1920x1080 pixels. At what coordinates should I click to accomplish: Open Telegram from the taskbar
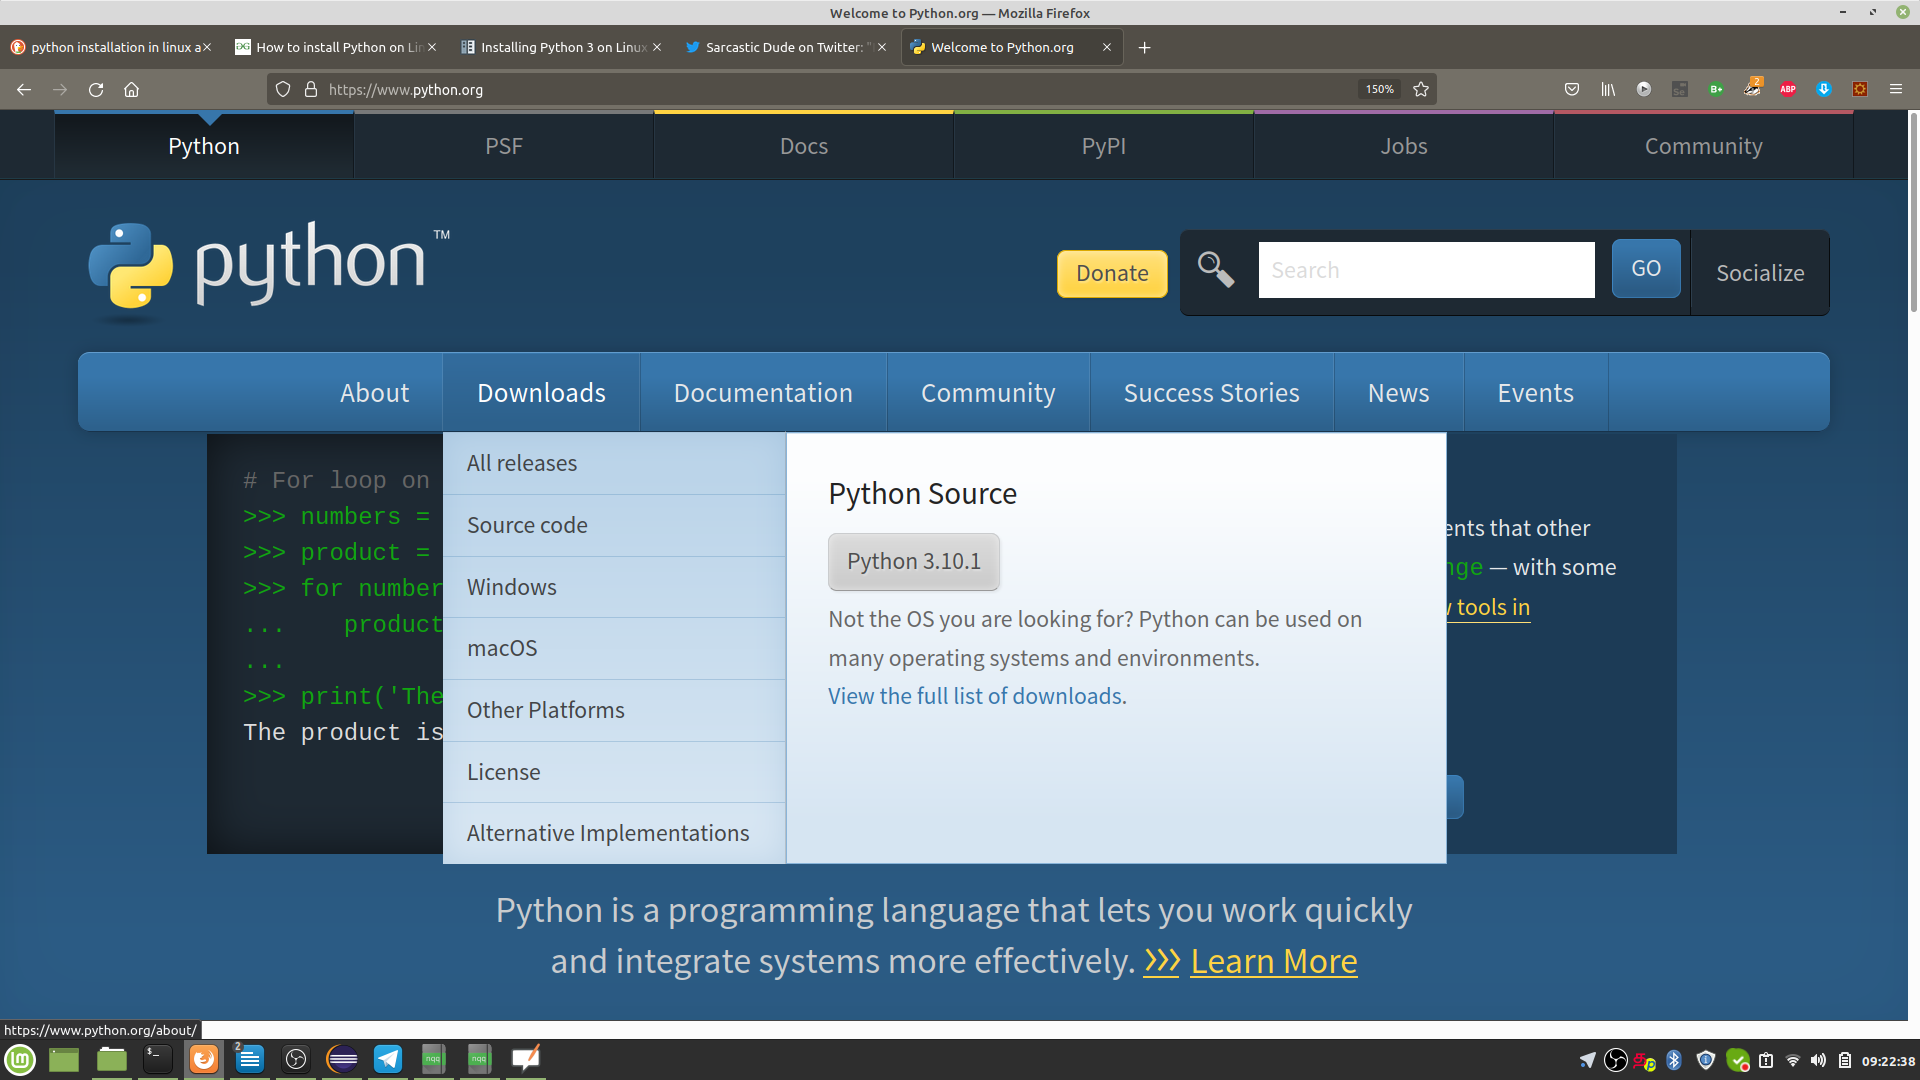pos(388,1059)
